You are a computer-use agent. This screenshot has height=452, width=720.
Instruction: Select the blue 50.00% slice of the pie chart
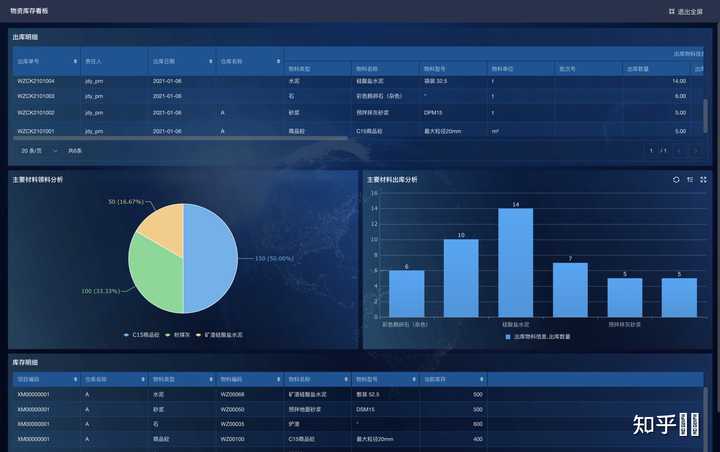211,259
